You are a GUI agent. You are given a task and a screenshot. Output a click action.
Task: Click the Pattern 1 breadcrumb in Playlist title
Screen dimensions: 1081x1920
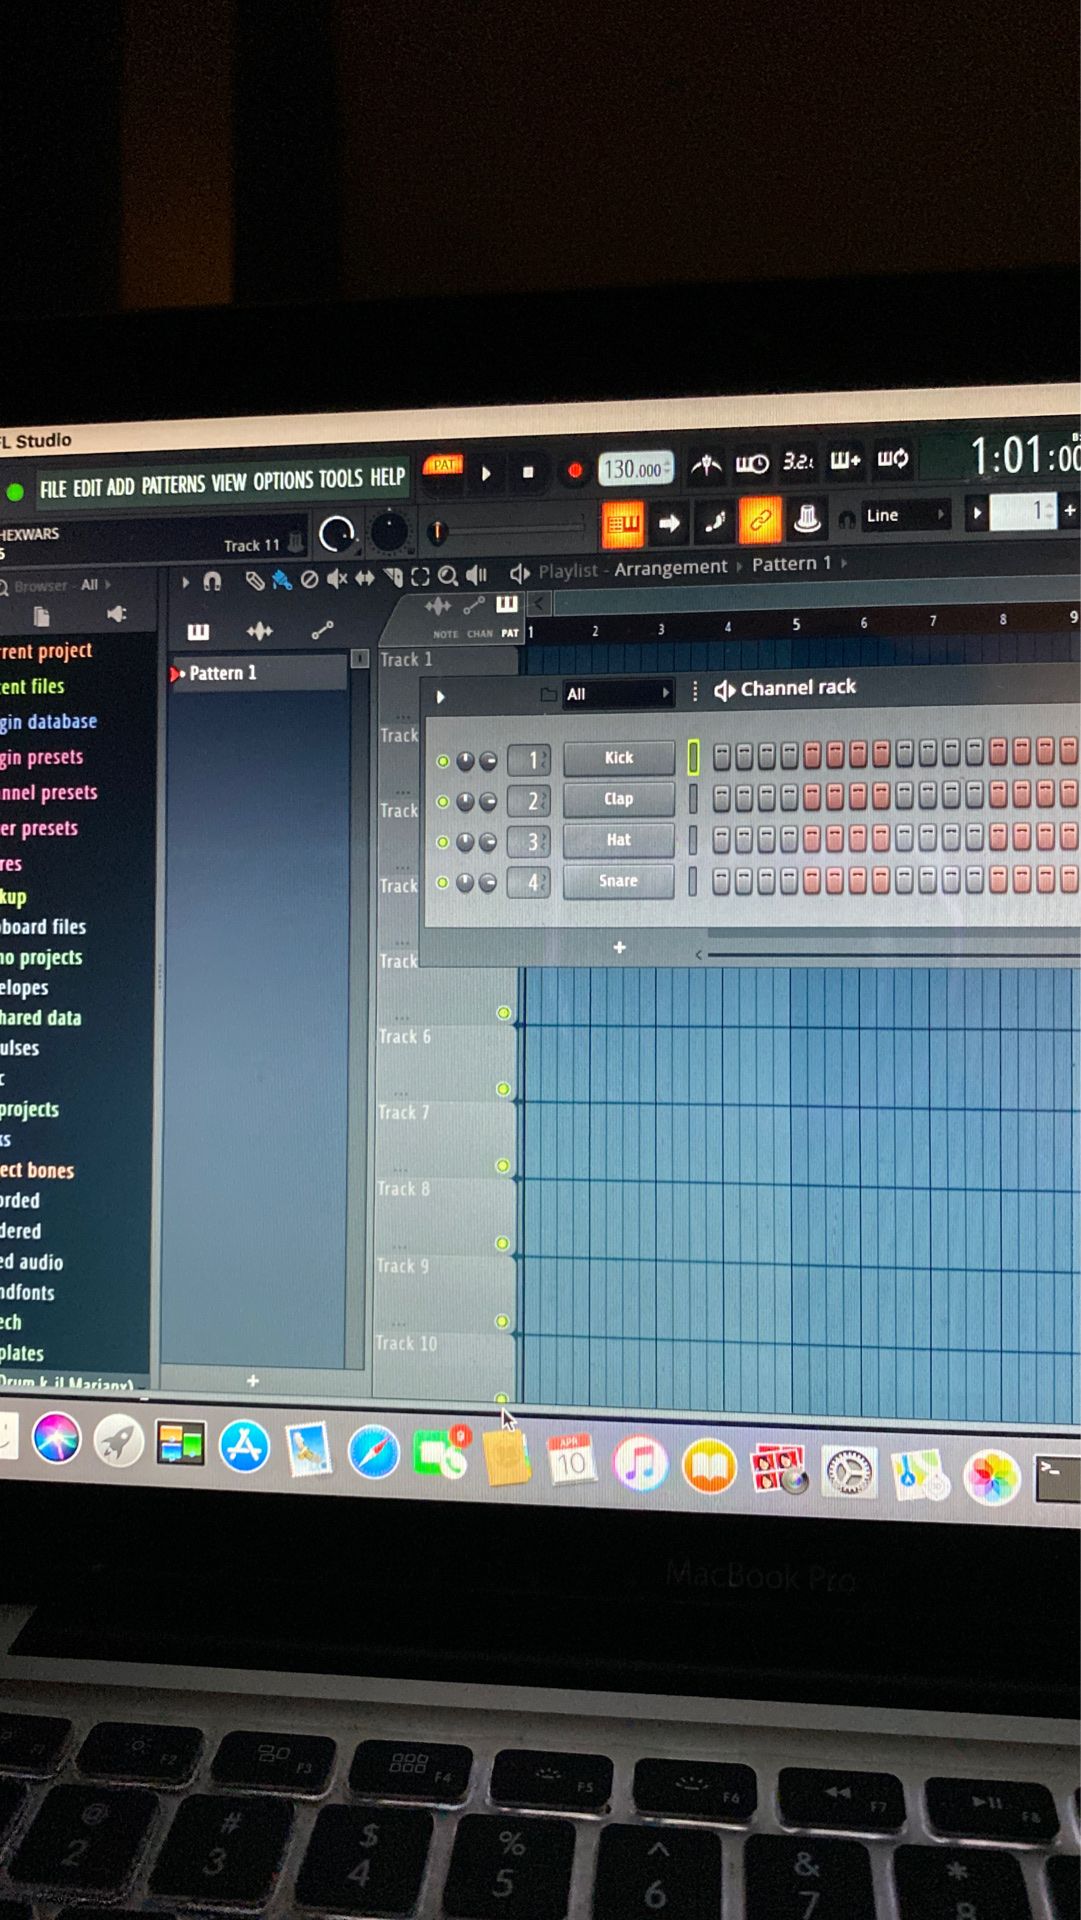(x=791, y=564)
